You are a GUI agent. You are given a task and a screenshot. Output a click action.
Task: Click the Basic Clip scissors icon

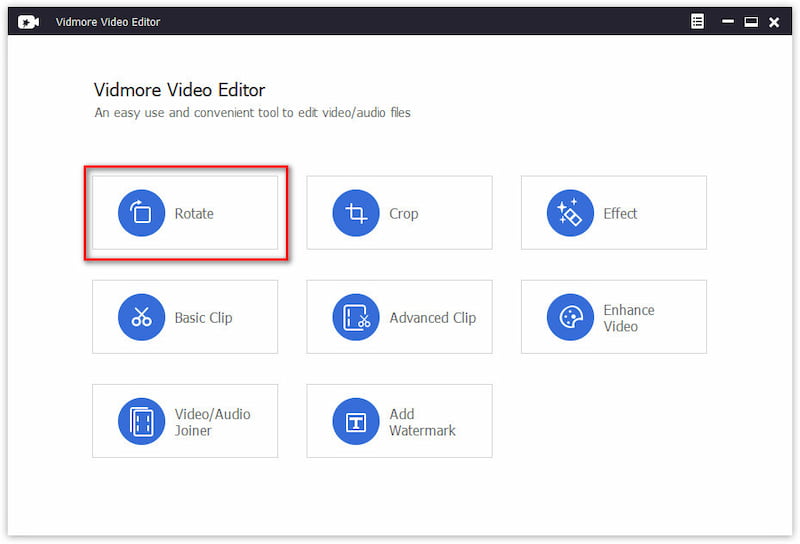[x=141, y=317]
